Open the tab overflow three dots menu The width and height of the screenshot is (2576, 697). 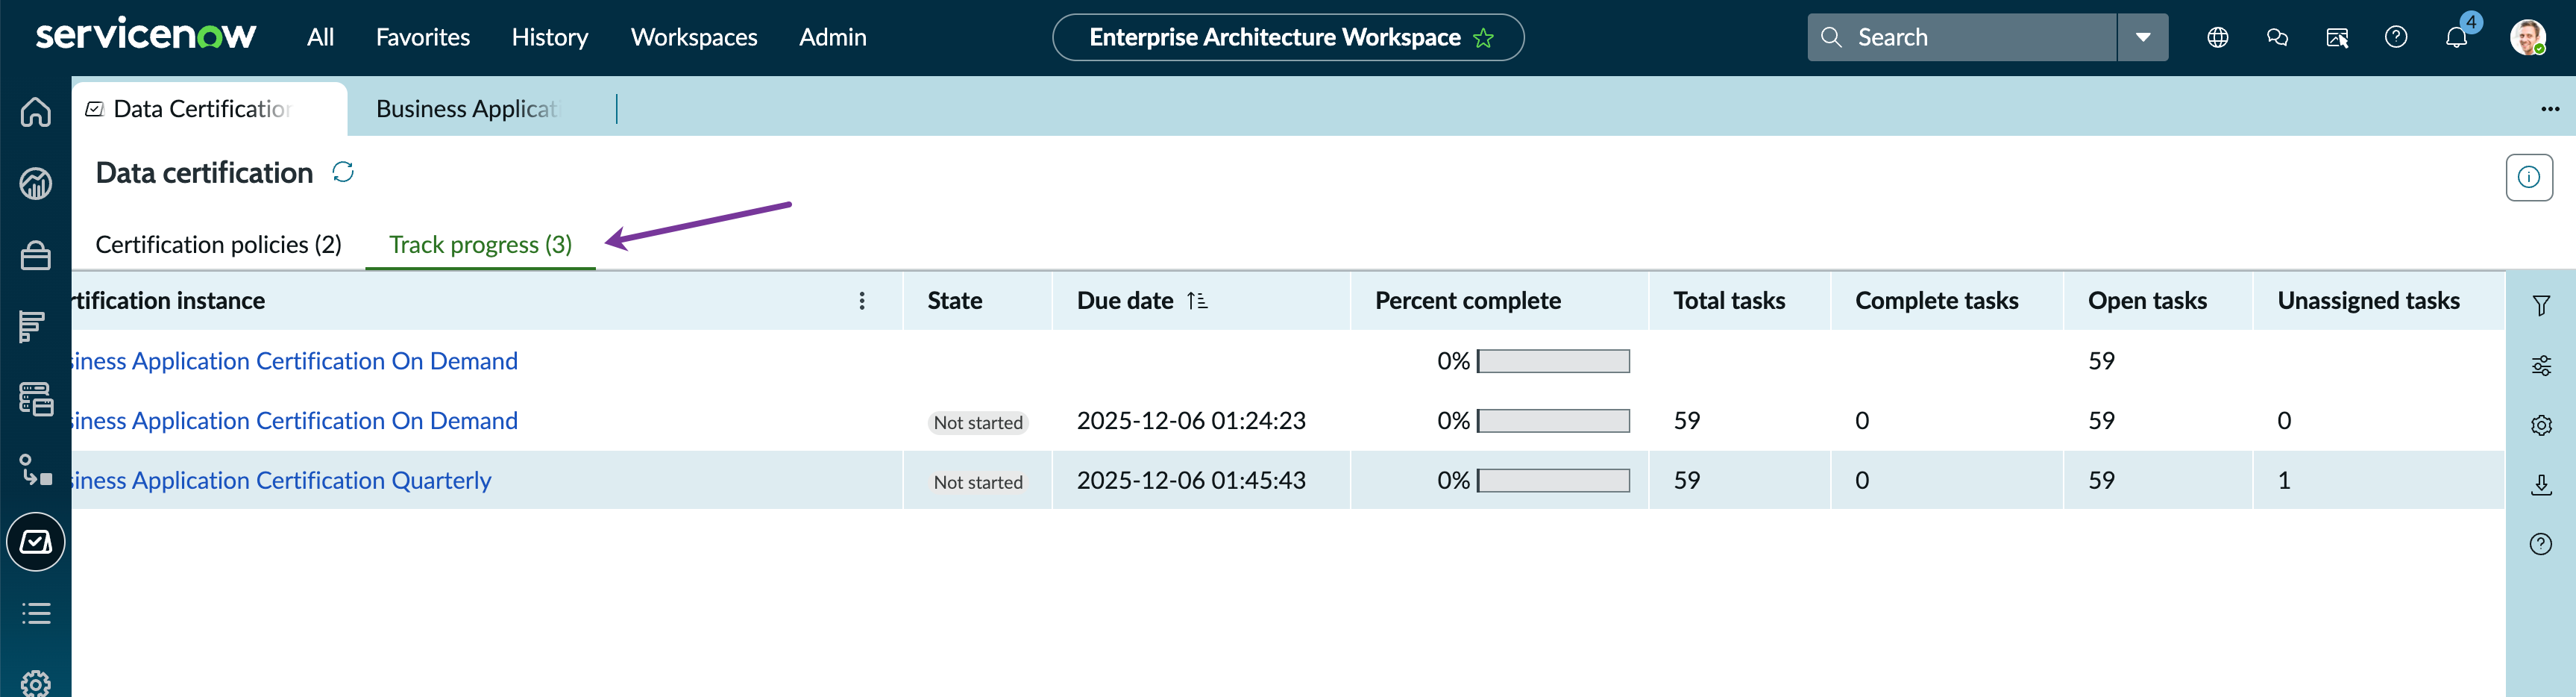click(x=2550, y=108)
